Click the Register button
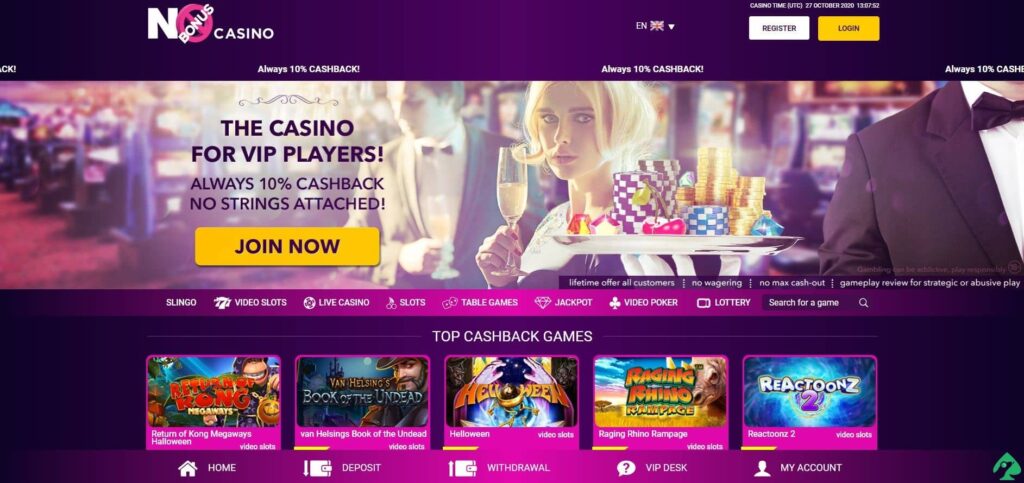1024x483 pixels. (x=779, y=28)
